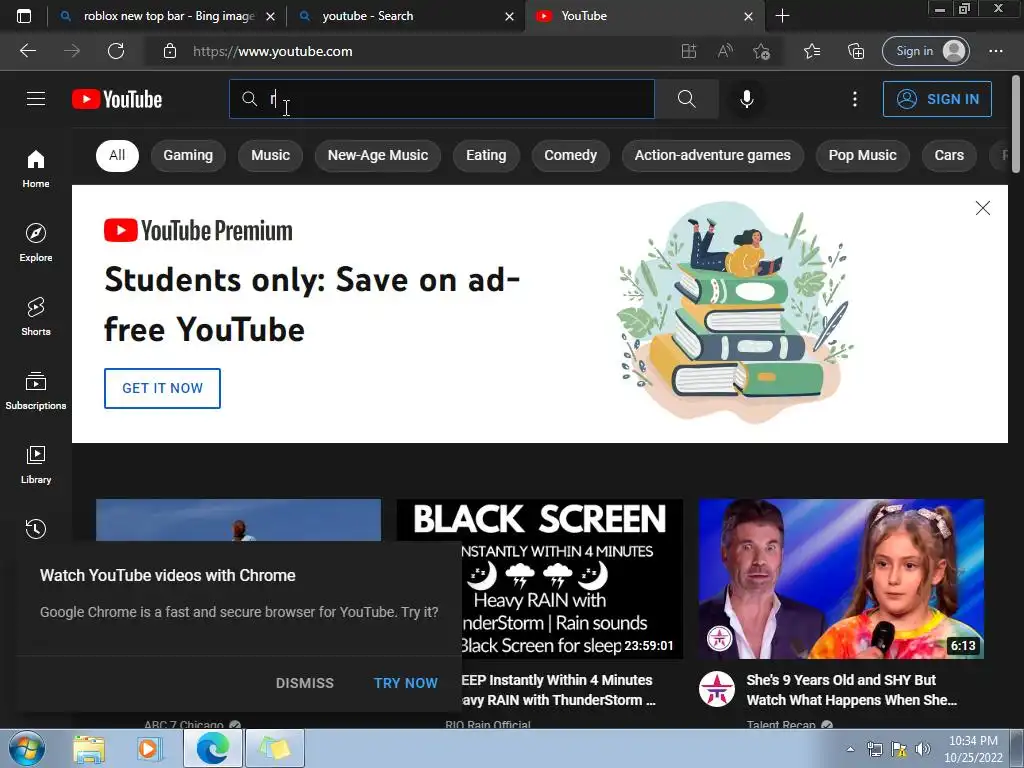1024x768 pixels.
Task: Close the YouTube tab
Action: (x=748, y=16)
